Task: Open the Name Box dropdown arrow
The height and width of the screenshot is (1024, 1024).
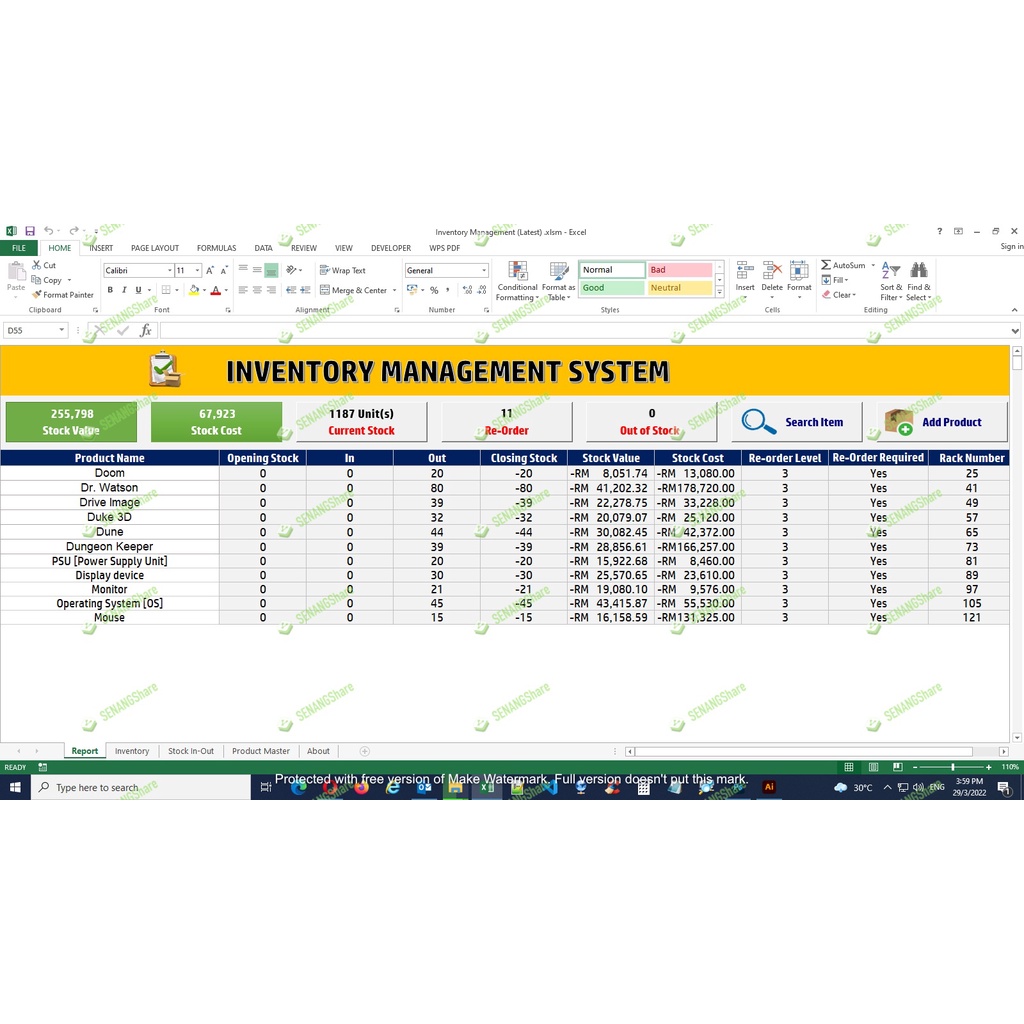Action: [x=62, y=330]
